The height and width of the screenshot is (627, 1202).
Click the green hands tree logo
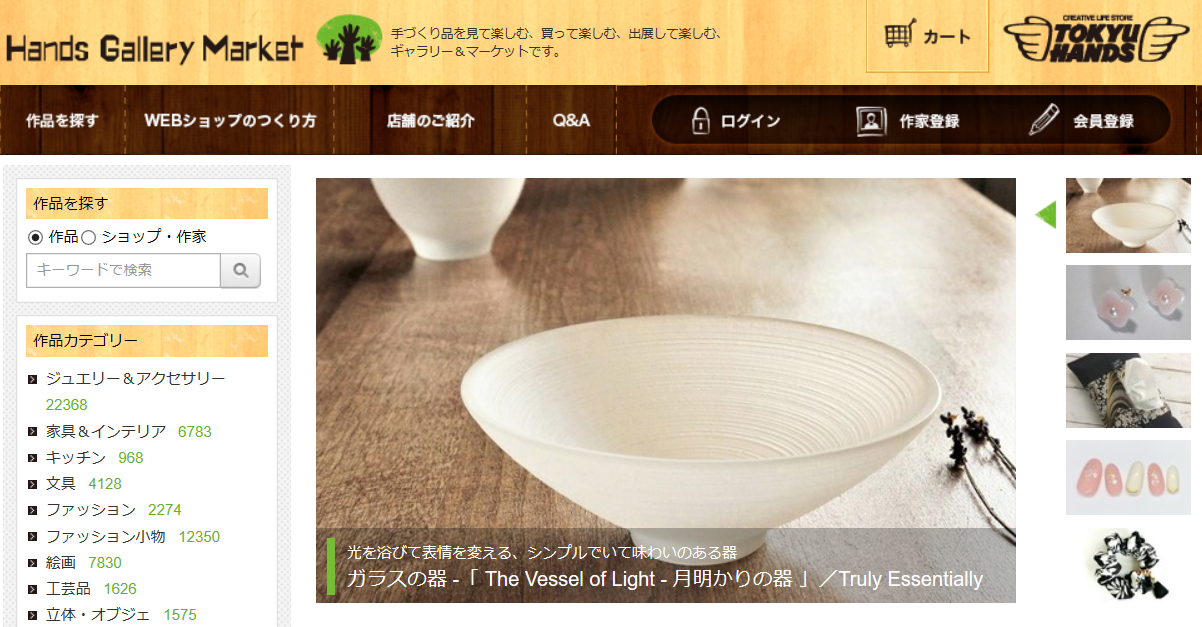(x=348, y=40)
